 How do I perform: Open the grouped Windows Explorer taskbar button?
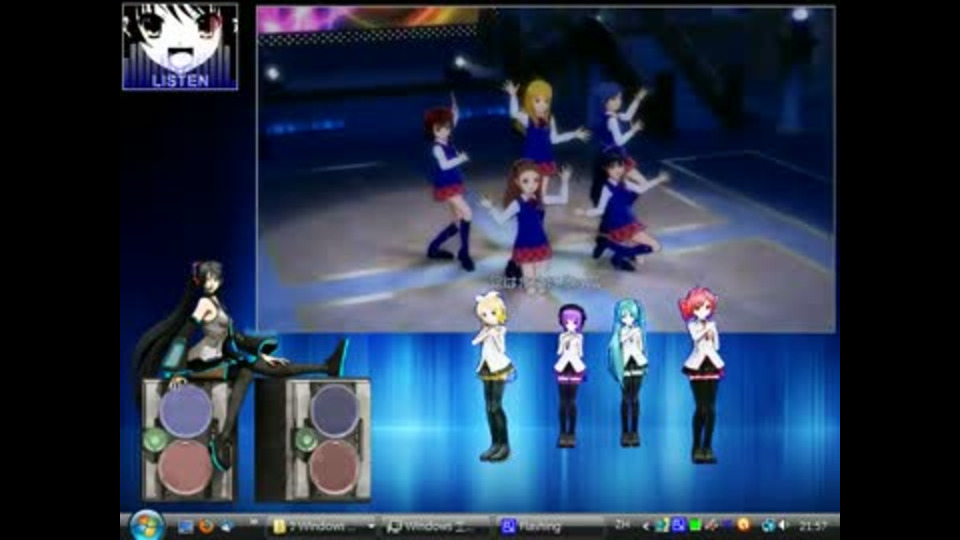323,527
